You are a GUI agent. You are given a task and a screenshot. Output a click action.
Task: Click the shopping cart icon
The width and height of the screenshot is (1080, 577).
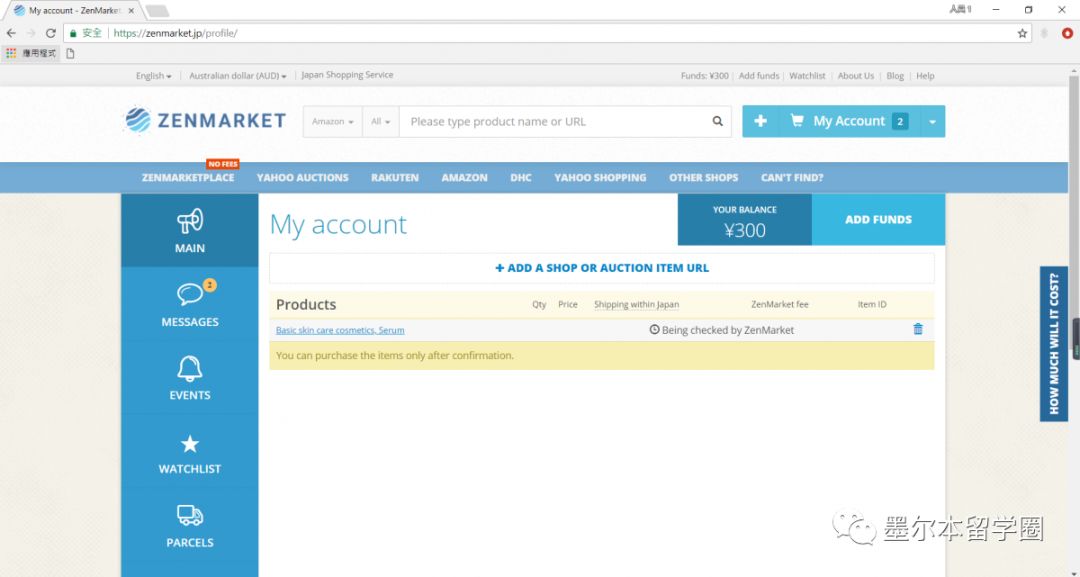point(797,120)
